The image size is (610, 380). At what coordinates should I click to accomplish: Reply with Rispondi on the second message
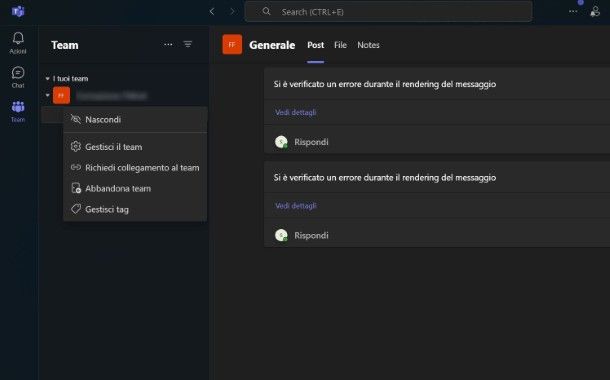[311, 235]
